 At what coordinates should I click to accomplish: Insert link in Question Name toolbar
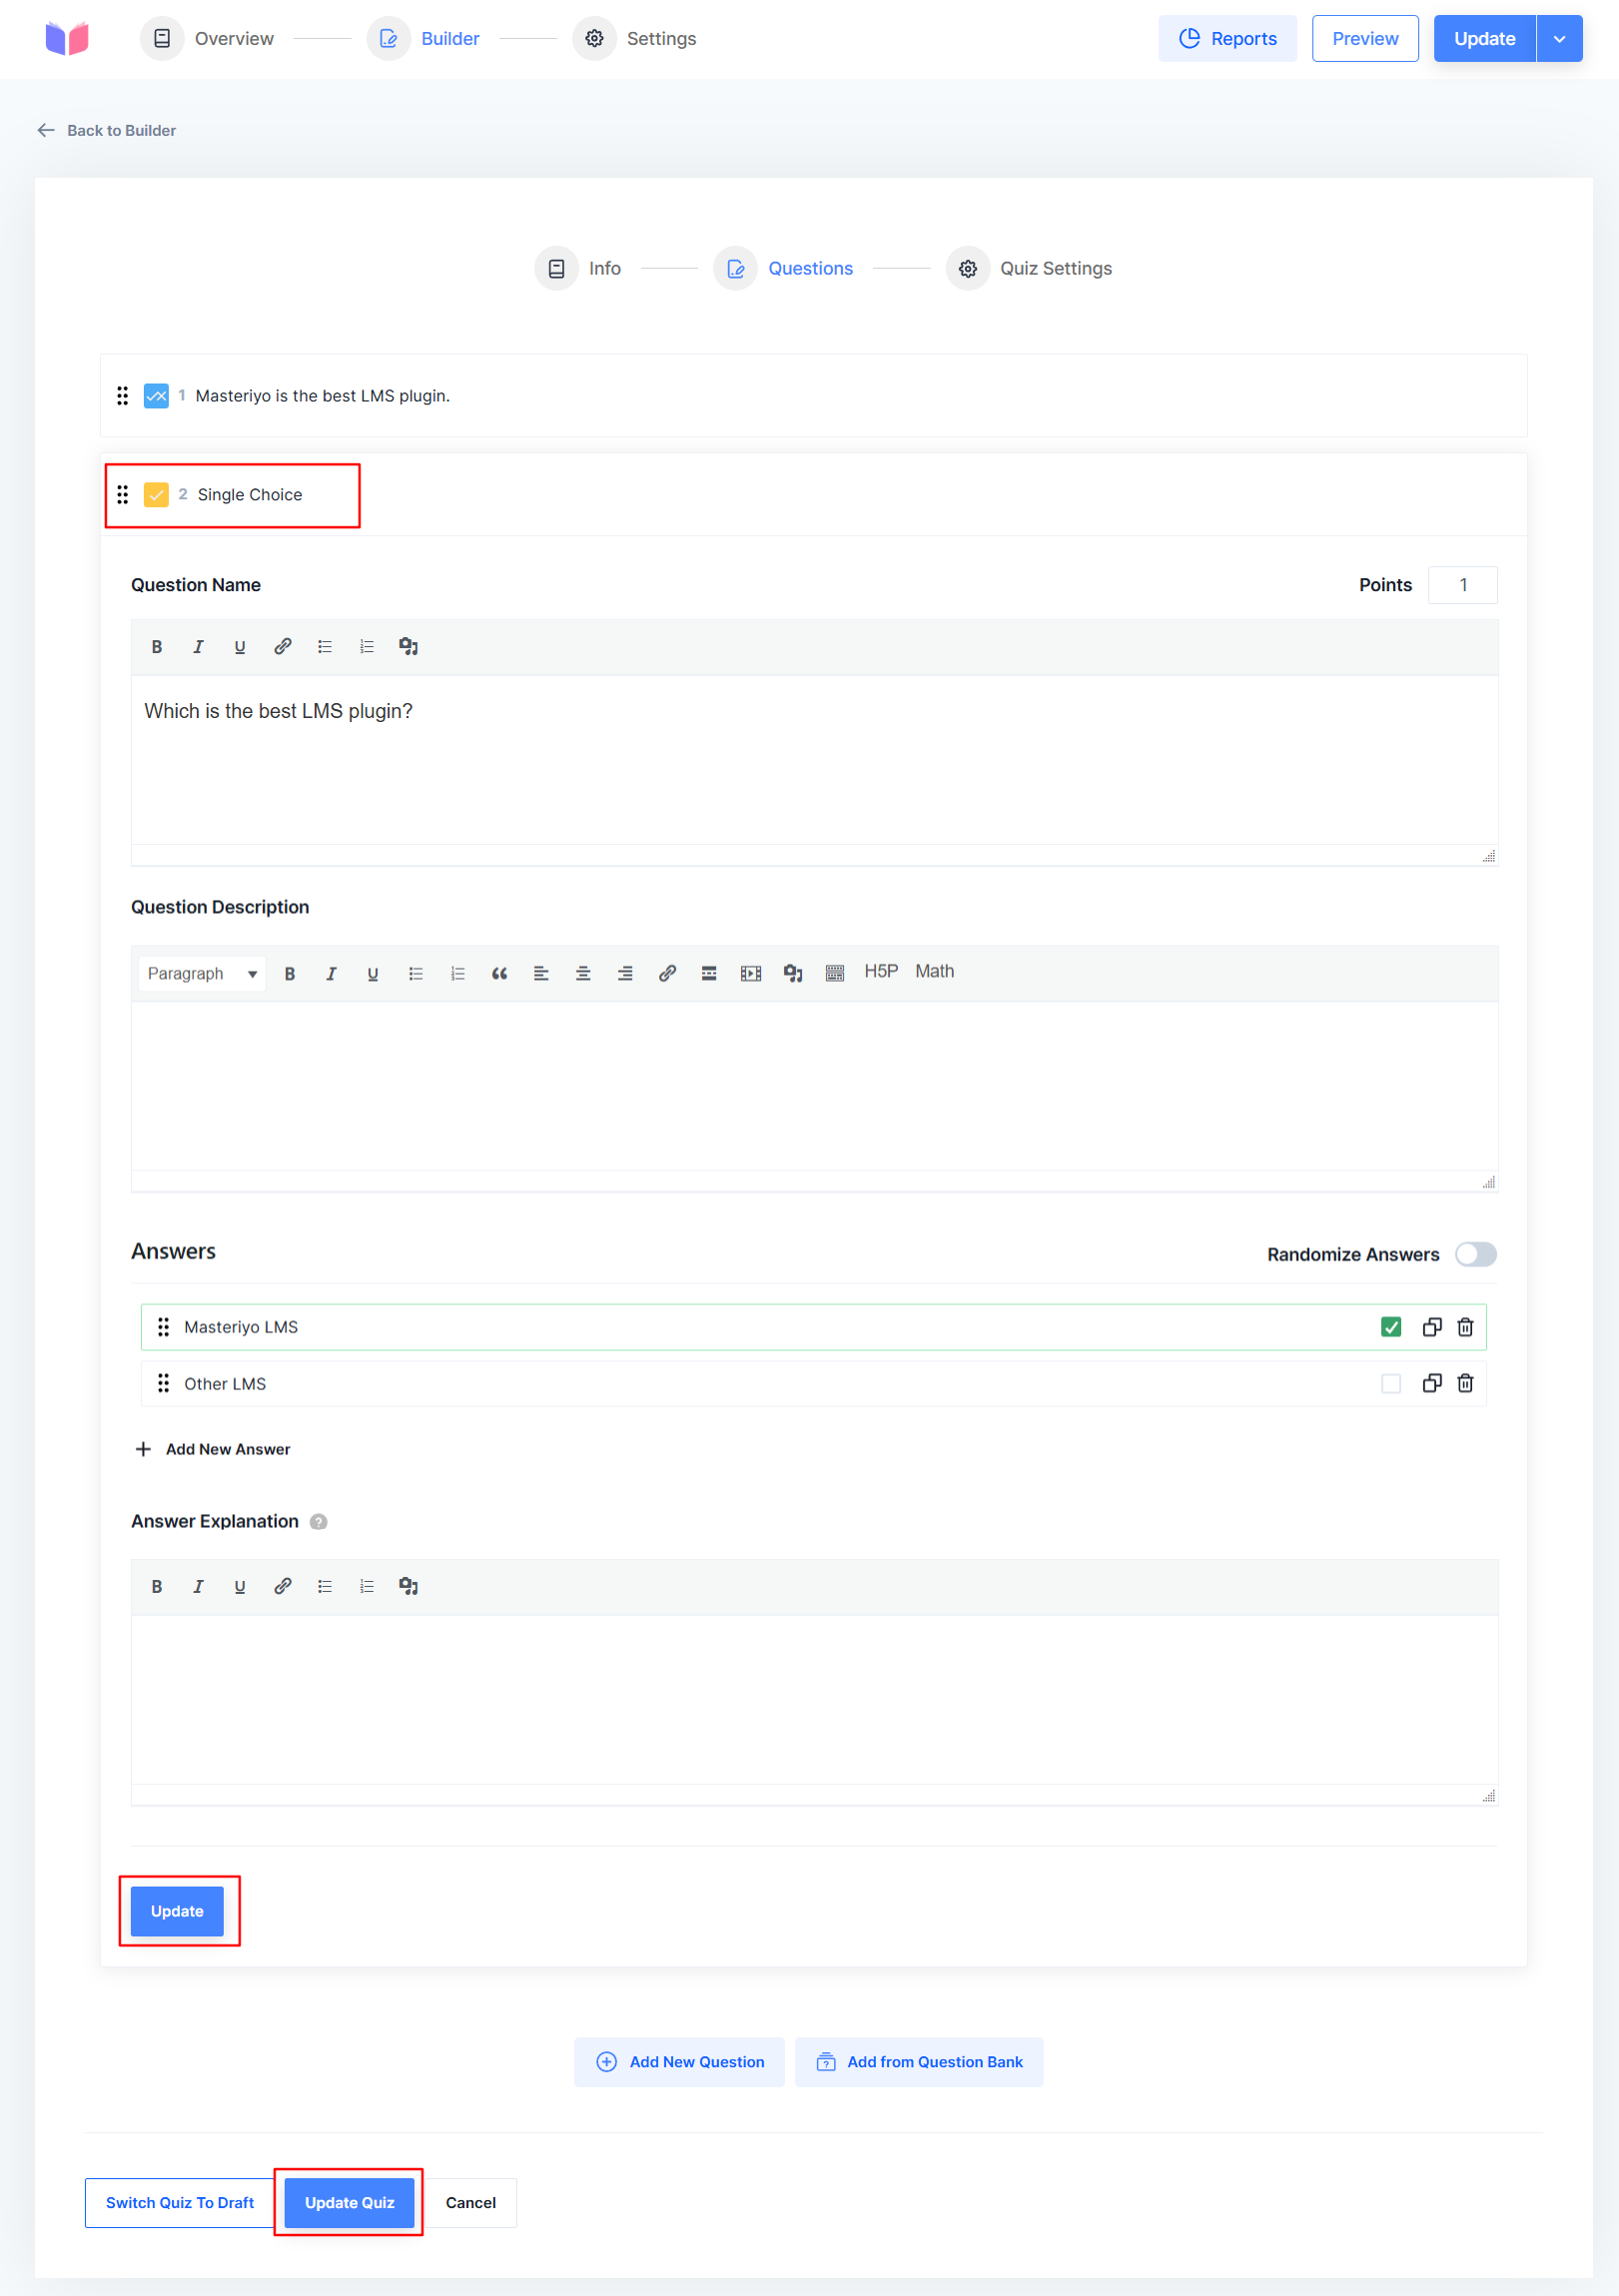point(283,647)
